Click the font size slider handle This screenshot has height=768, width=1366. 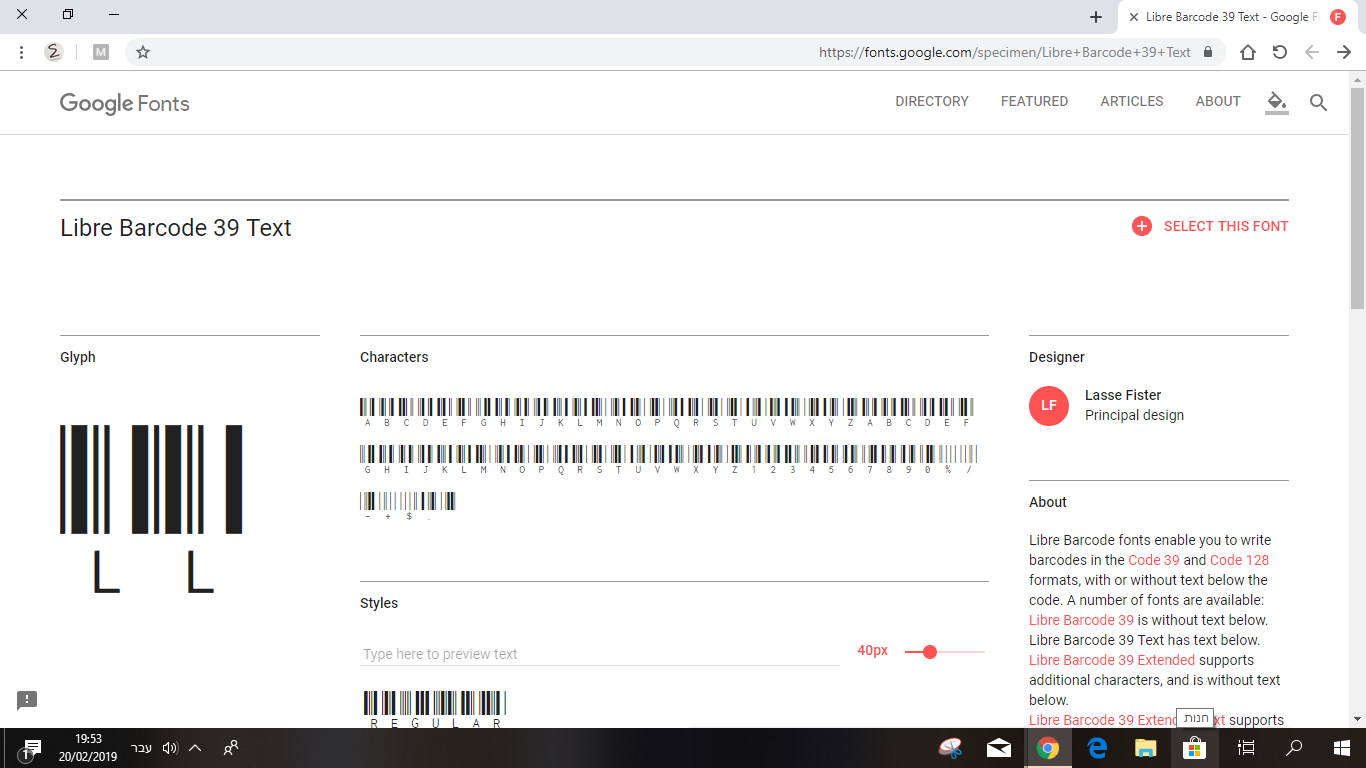click(x=930, y=652)
